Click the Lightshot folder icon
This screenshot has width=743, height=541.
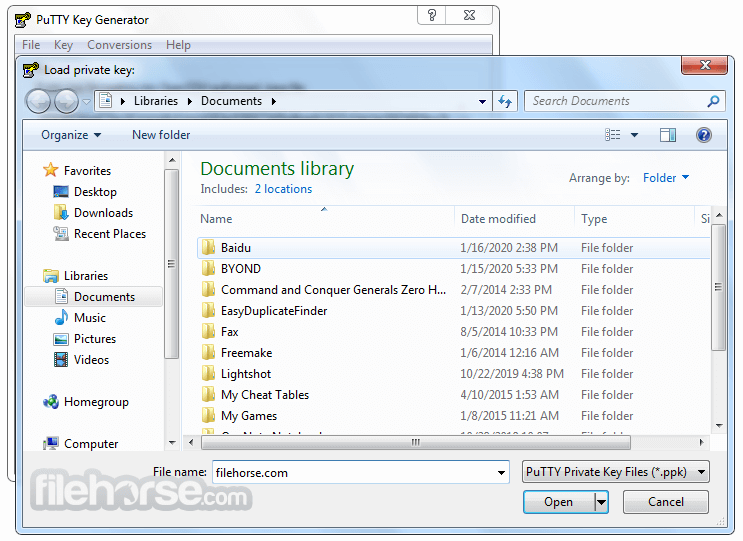coord(208,374)
